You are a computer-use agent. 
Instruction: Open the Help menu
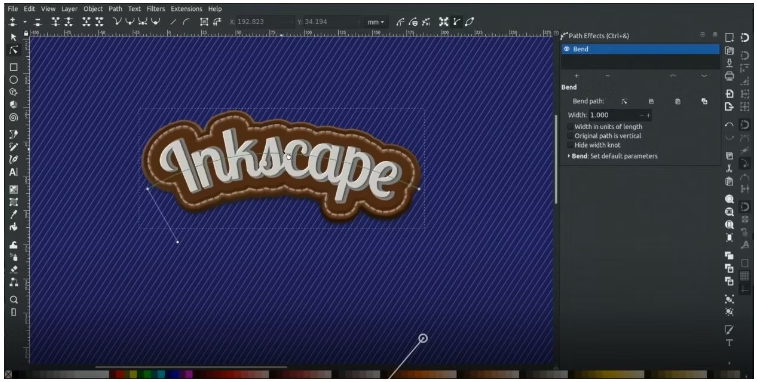(x=215, y=9)
